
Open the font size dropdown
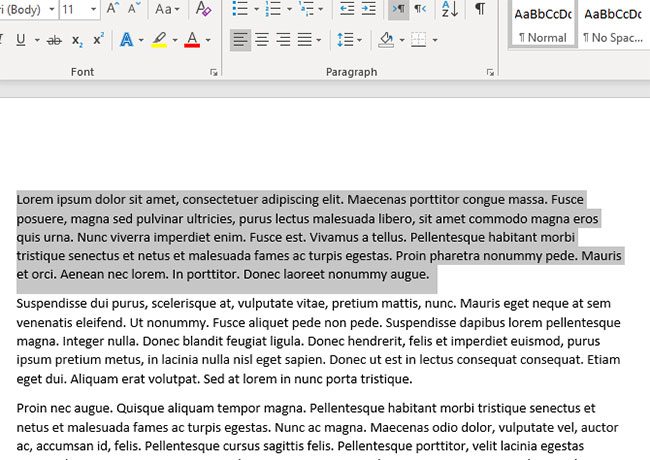pyautogui.click(x=94, y=9)
